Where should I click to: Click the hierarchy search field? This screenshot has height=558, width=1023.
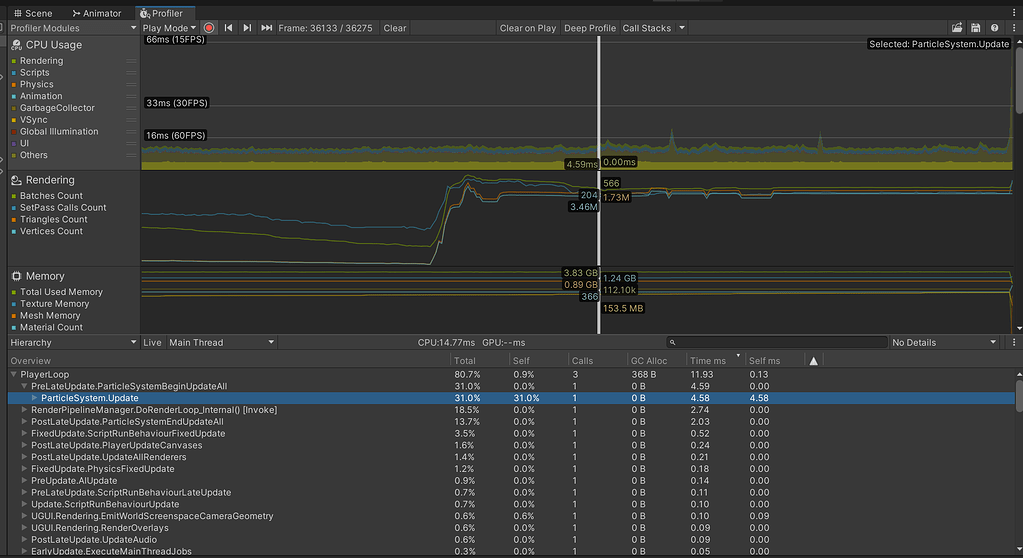pyautogui.click(x=778, y=342)
